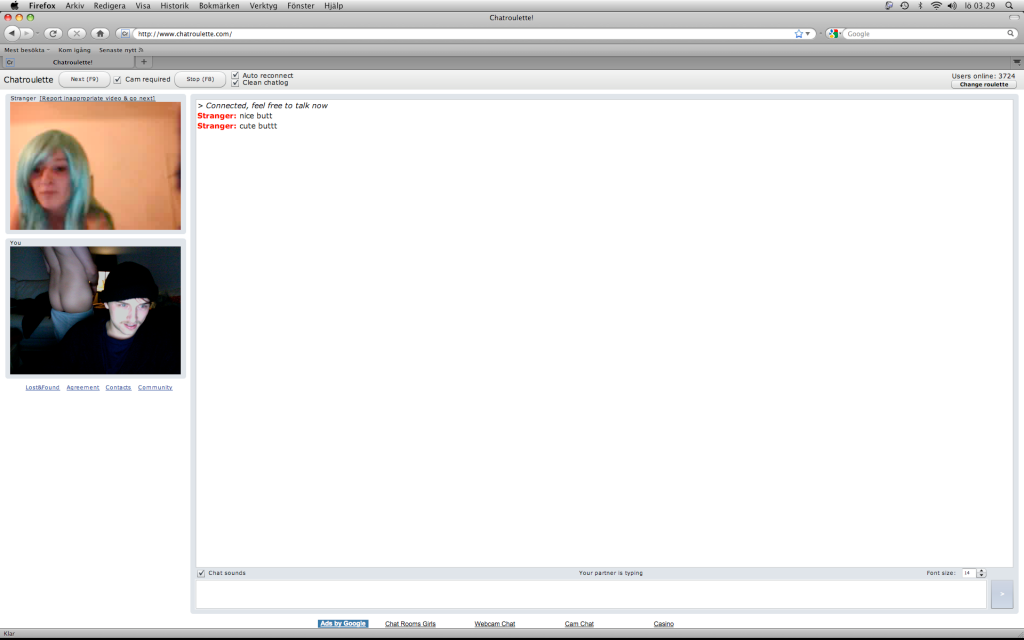Screen dimensions: 1024x640
Task: Toggle the Cam required checkbox
Action: click(118, 80)
